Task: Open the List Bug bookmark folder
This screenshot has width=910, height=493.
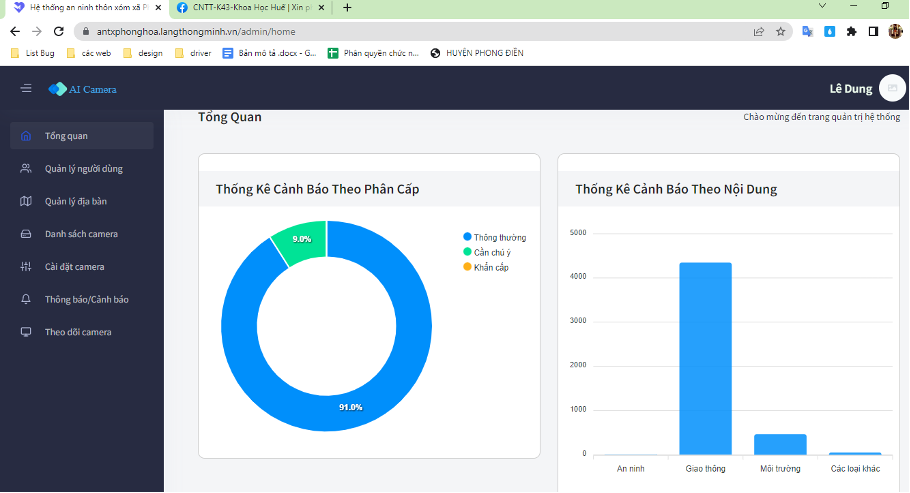Action: click(35, 53)
